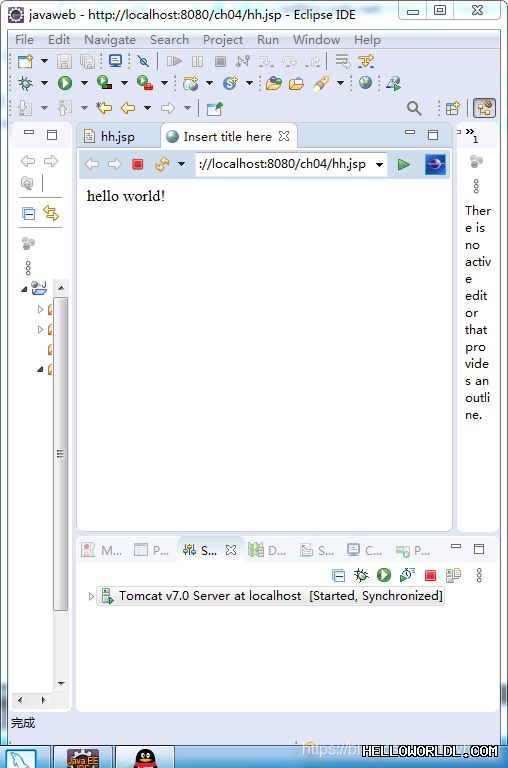Image resolution: width=508 pixels, height=768 pixels.
Task: Open the File menu
Action: click(x=24, y=40)
